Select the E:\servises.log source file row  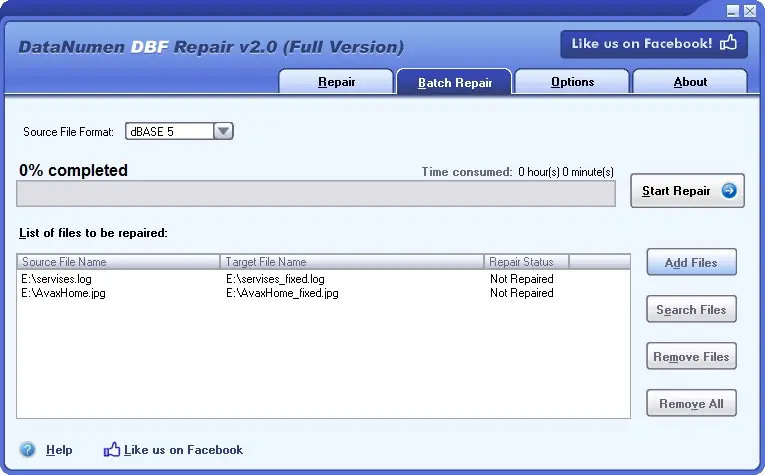(56, 279)
